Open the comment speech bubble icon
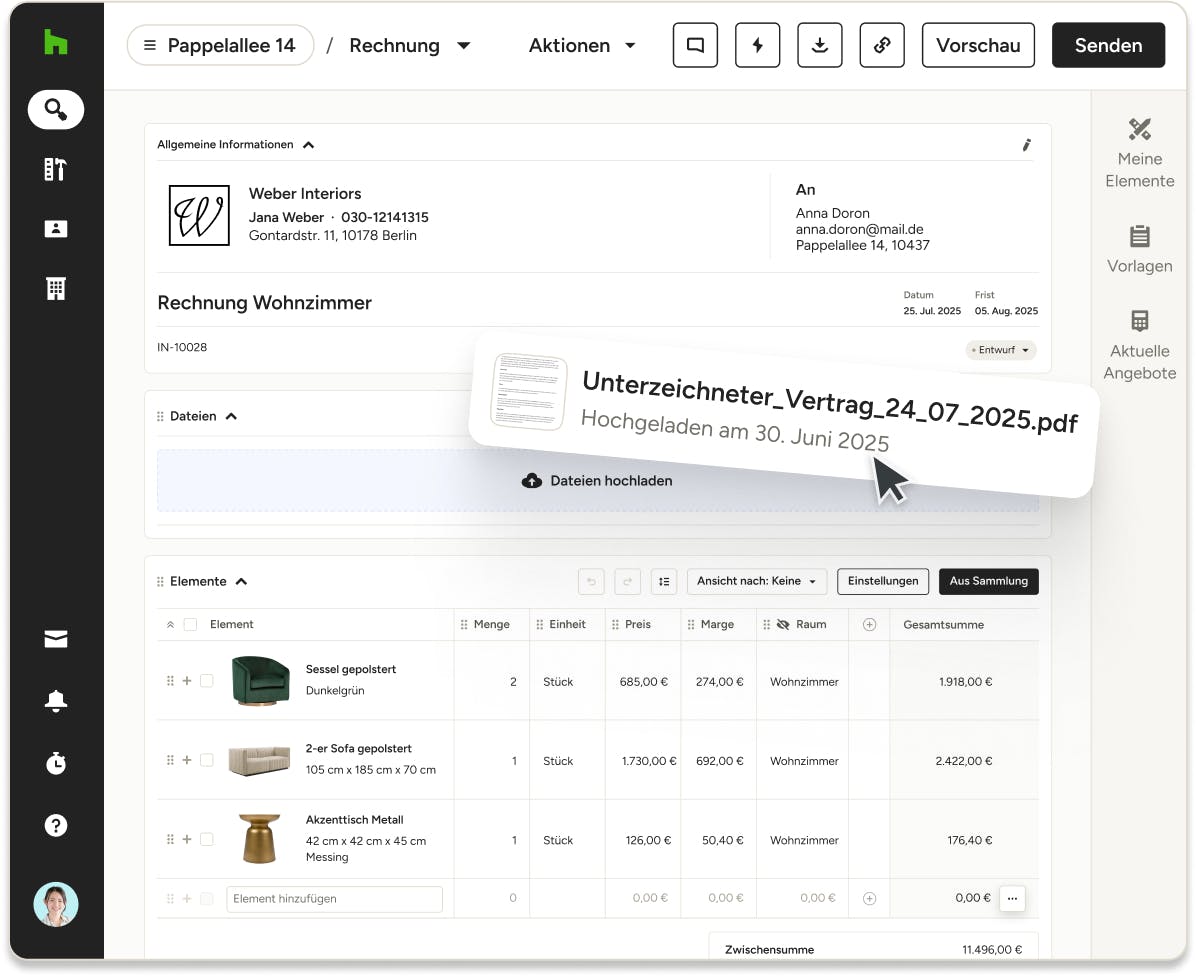Viewport: 1196px width, 977px height. click(x=695, y=46)
